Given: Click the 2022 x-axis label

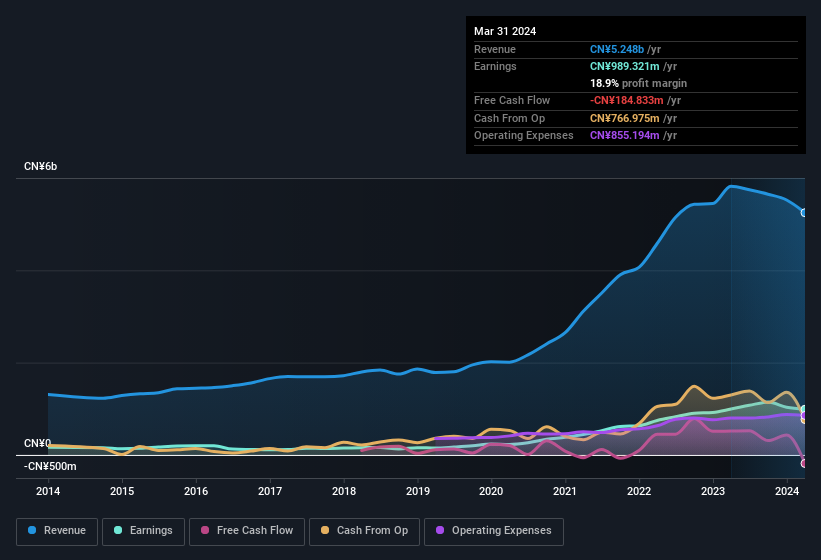Looking at the screenshot, I should pos(639,491).
